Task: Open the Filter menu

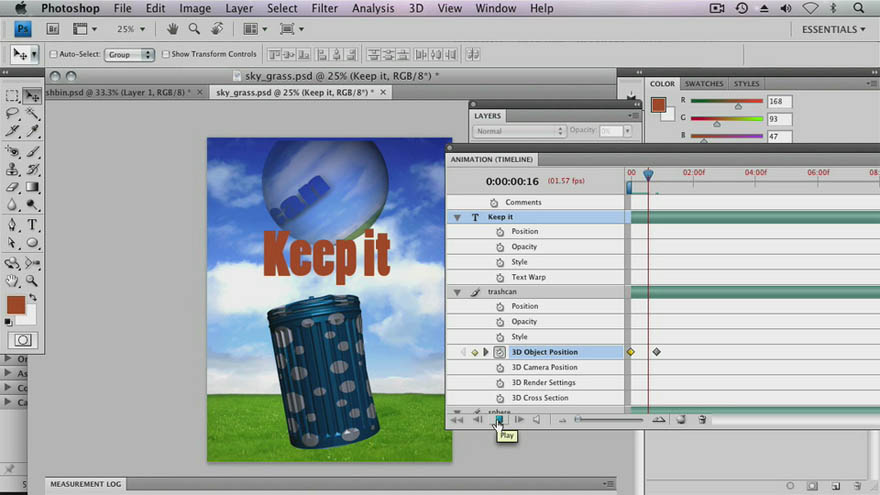Action: pyautogui.click(x=324, y=8)
